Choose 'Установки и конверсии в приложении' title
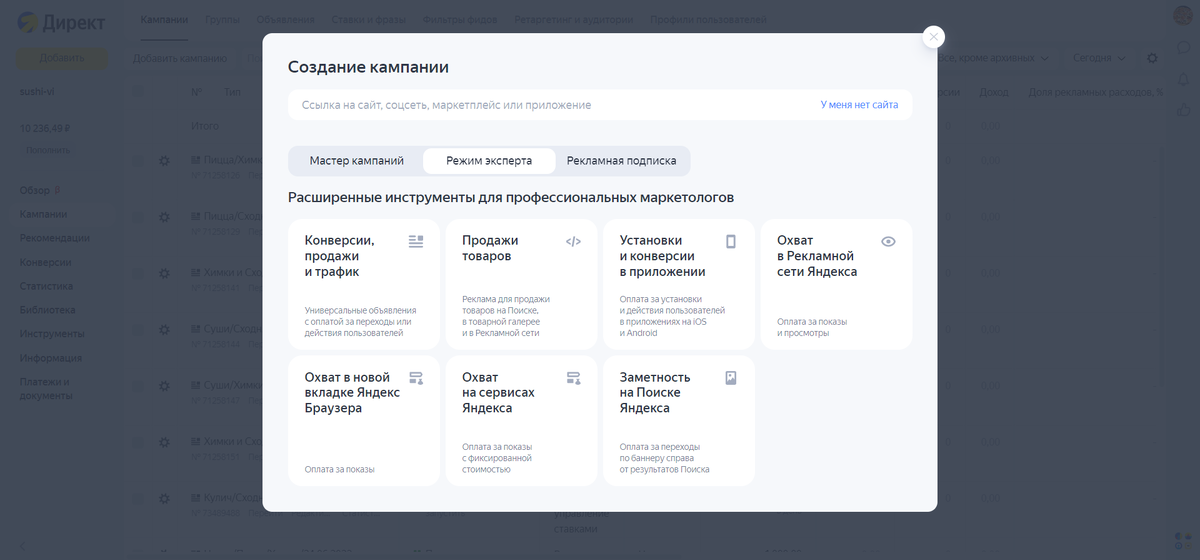The image size is (1200, 560). pyautogui.click(x=662, y=256)
